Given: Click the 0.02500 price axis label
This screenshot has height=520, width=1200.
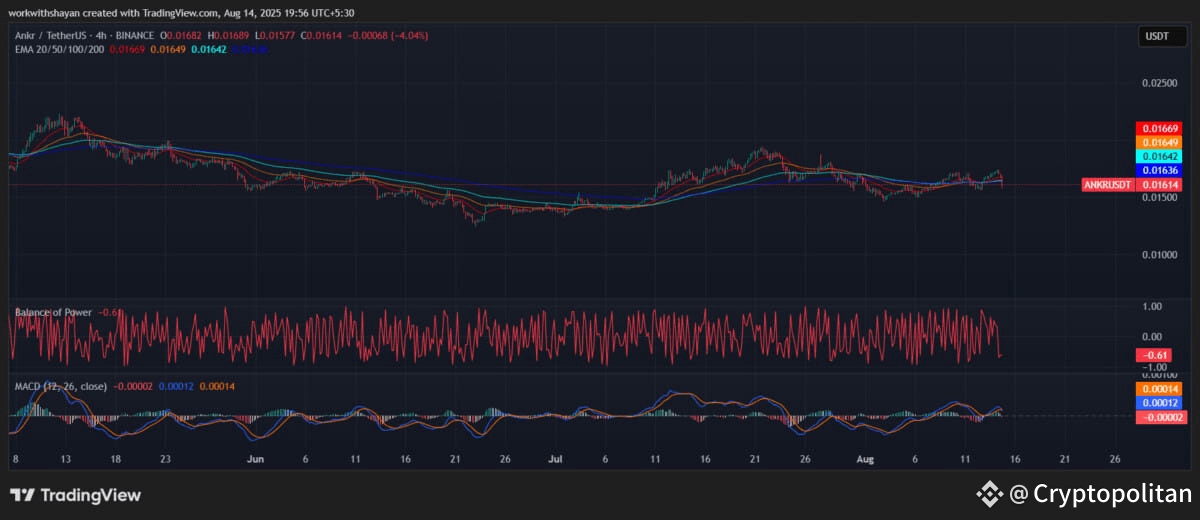Looking at the screenshot, I should [x=1160, y=85].
